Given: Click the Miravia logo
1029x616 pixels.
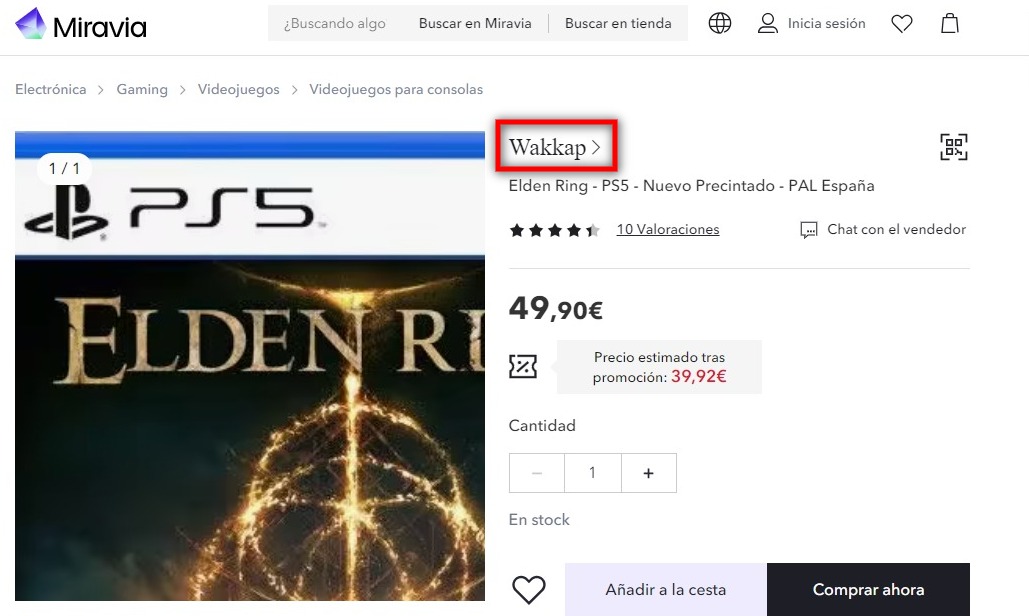Looking at the screenshot, I should [x=81, y=24].
